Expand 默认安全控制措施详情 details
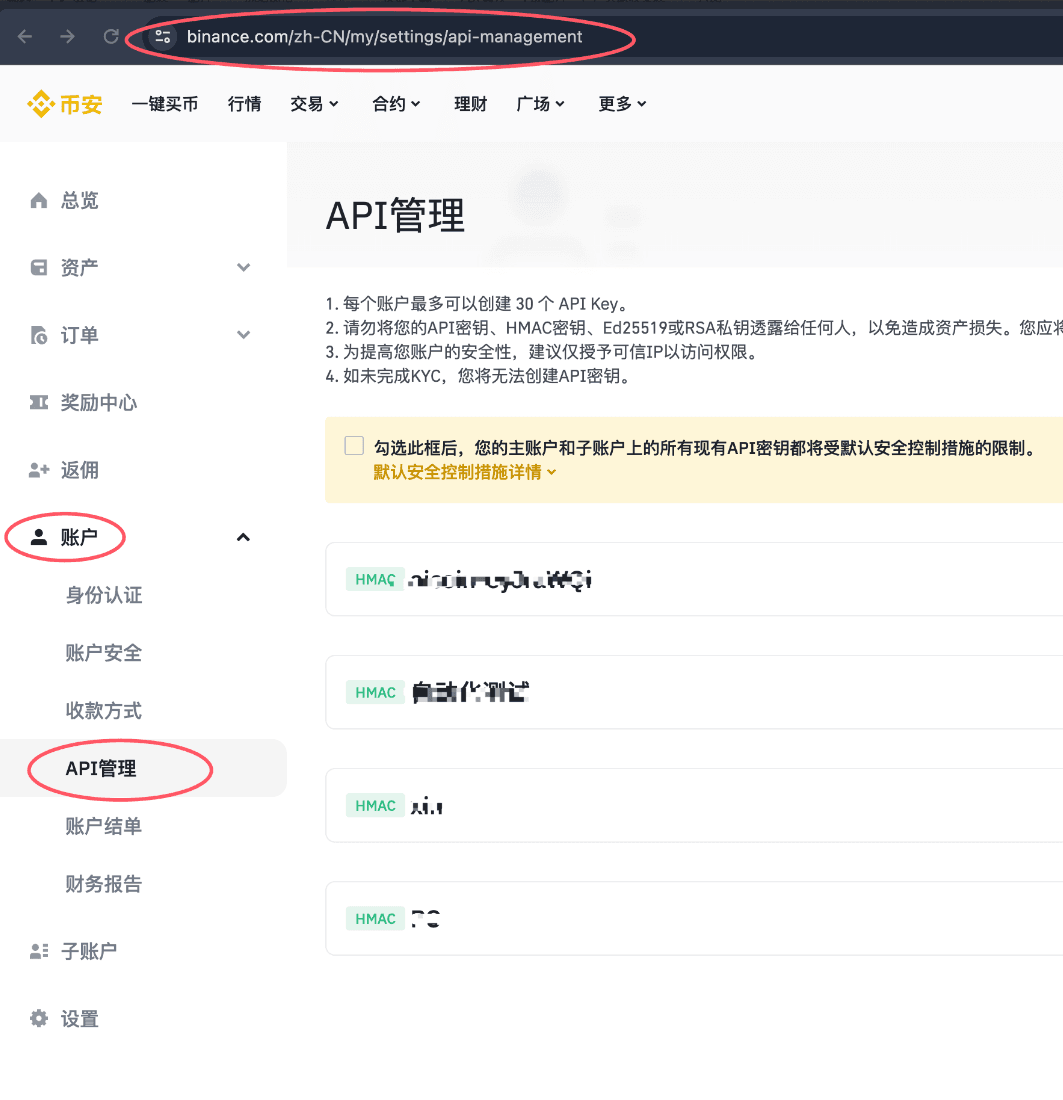The width and height of the screenshot is (1063, 1100). pyautogui.click(x=464, y=472)
